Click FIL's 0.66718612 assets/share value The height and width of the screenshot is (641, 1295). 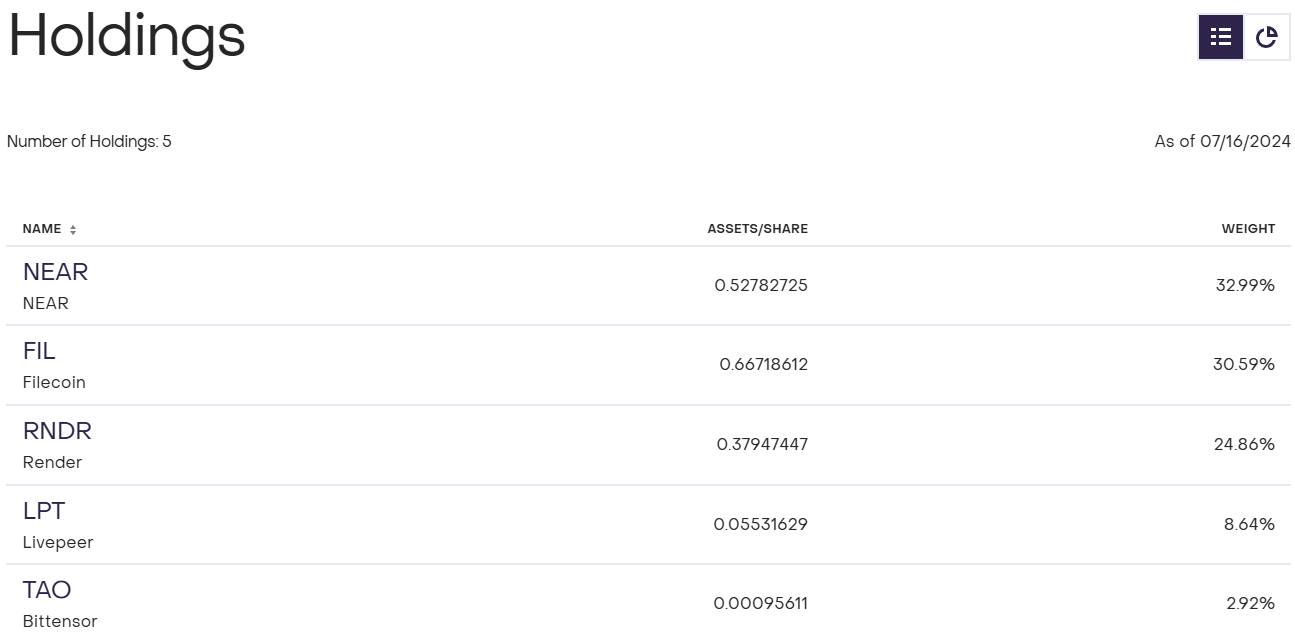pos(763,365)
